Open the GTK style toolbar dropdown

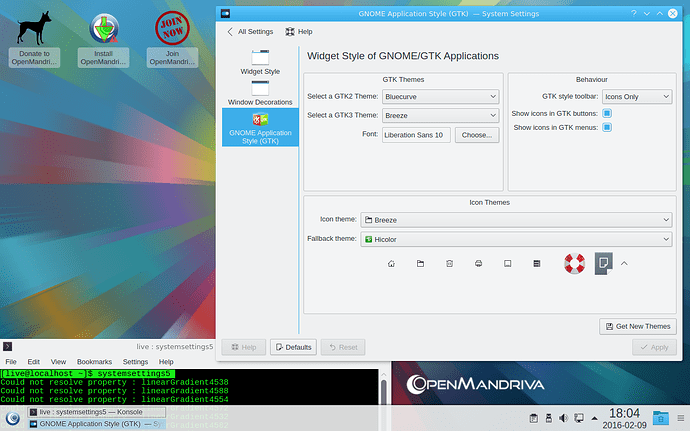pyautogui.click(x=637, y=96)
